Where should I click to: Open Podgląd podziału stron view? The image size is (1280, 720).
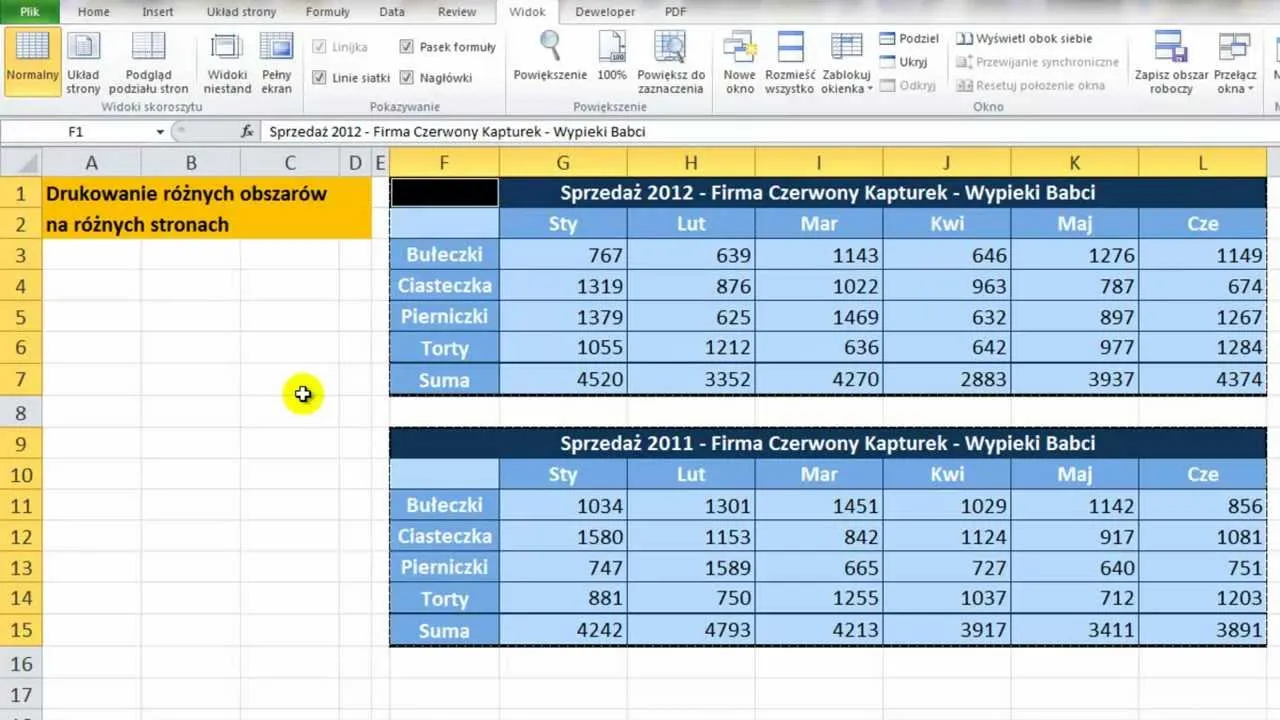point(148,61)
